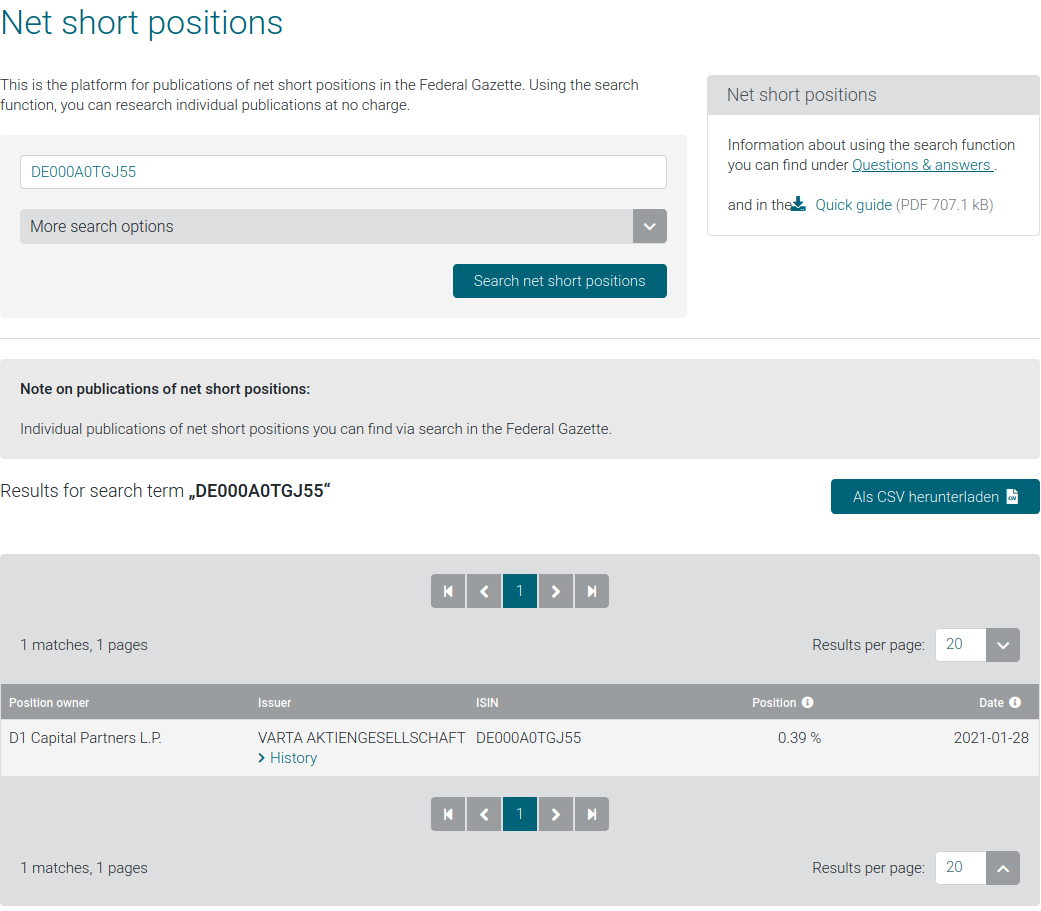The width and height of the screenshot is (1041, 911).
Task: Open the Questions & answers link
Action: click(x=921, y=165)
